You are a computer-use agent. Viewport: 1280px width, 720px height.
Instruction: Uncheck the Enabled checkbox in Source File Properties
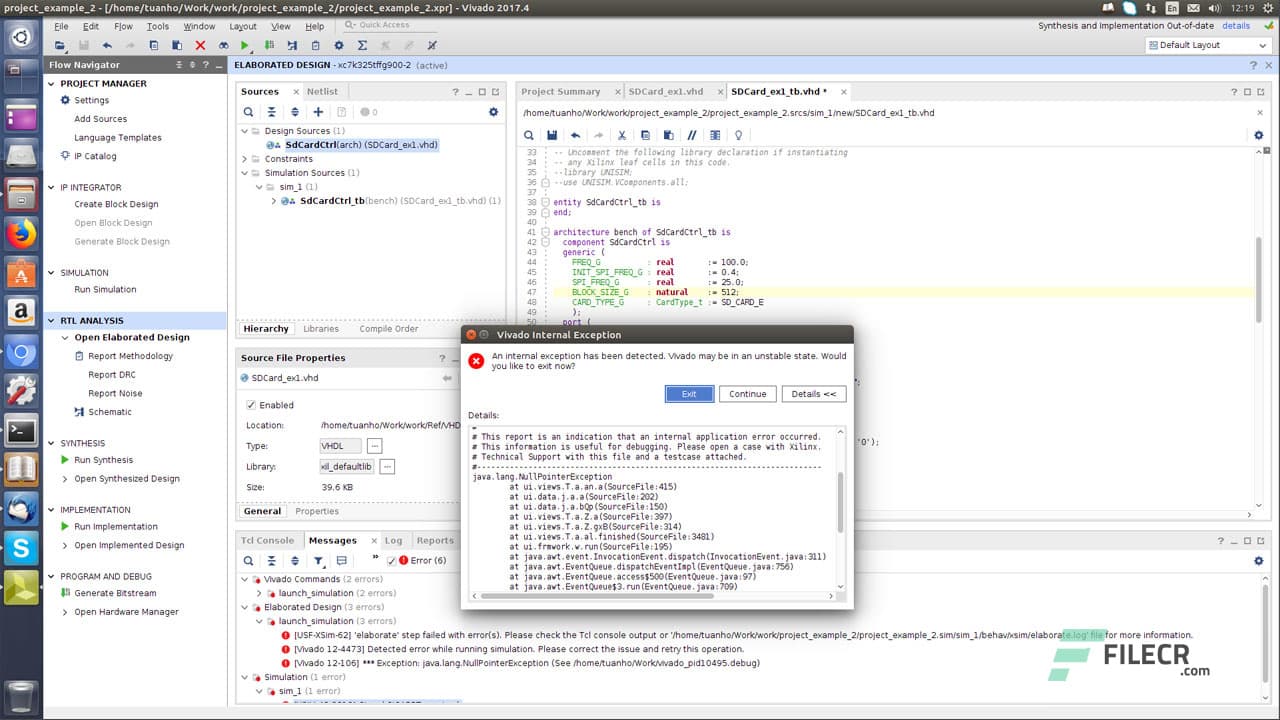point(249,405)
